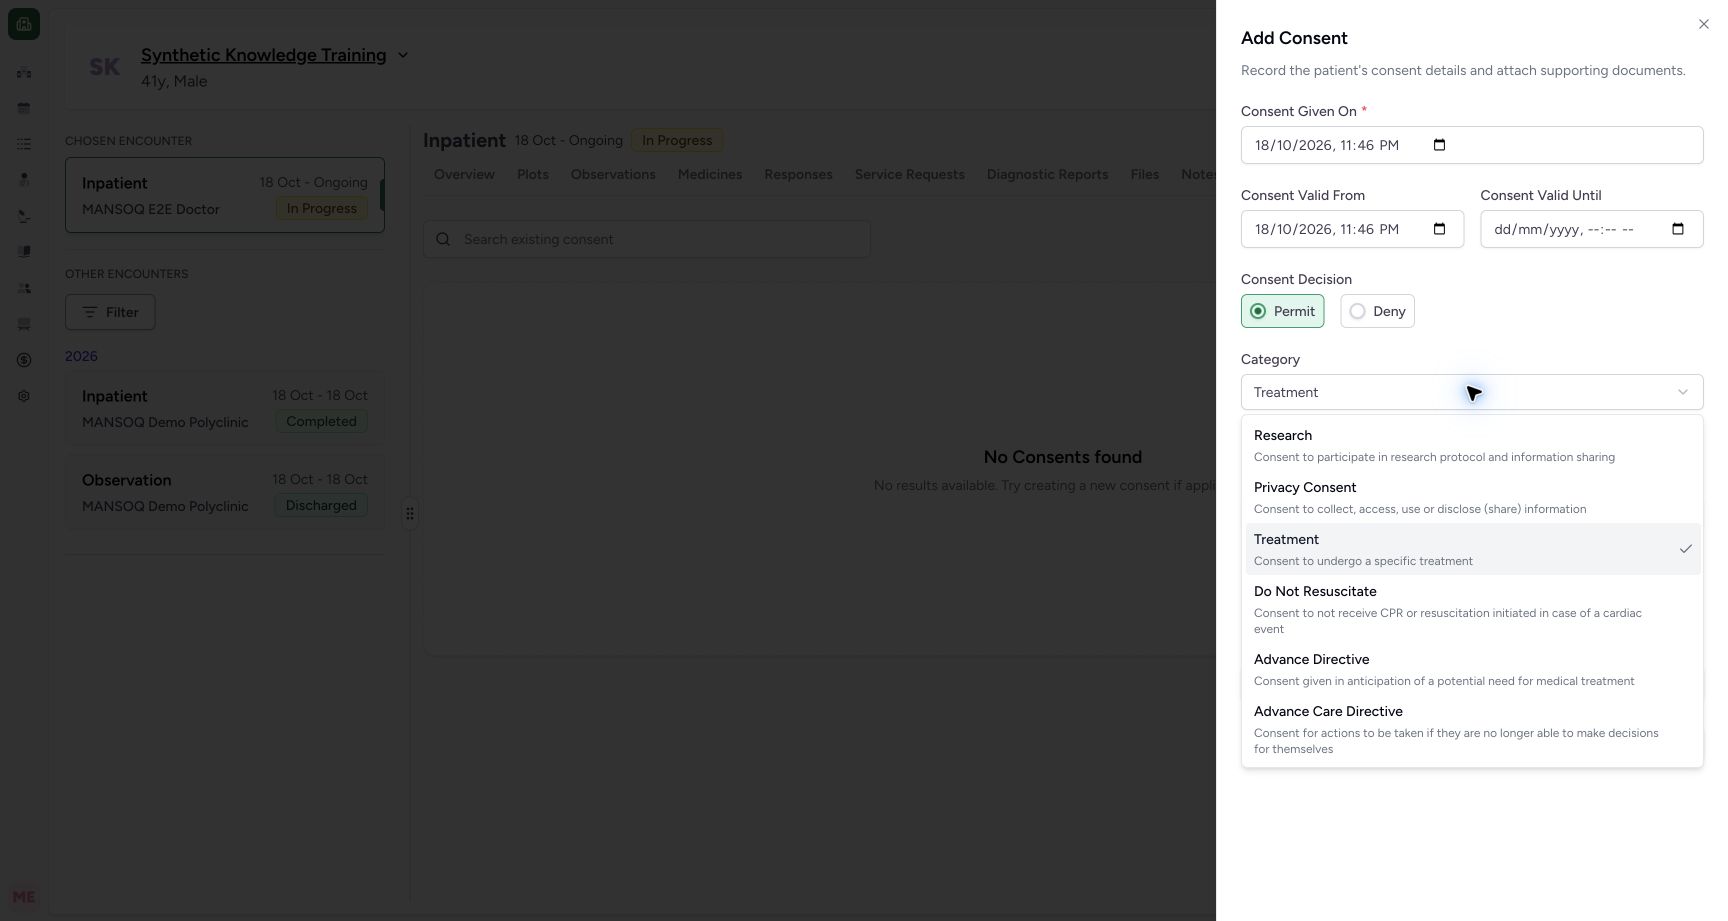Switch to the Diagnostic Reports tab
This screenshot has height=921, width=1728.
point(1047,174)
